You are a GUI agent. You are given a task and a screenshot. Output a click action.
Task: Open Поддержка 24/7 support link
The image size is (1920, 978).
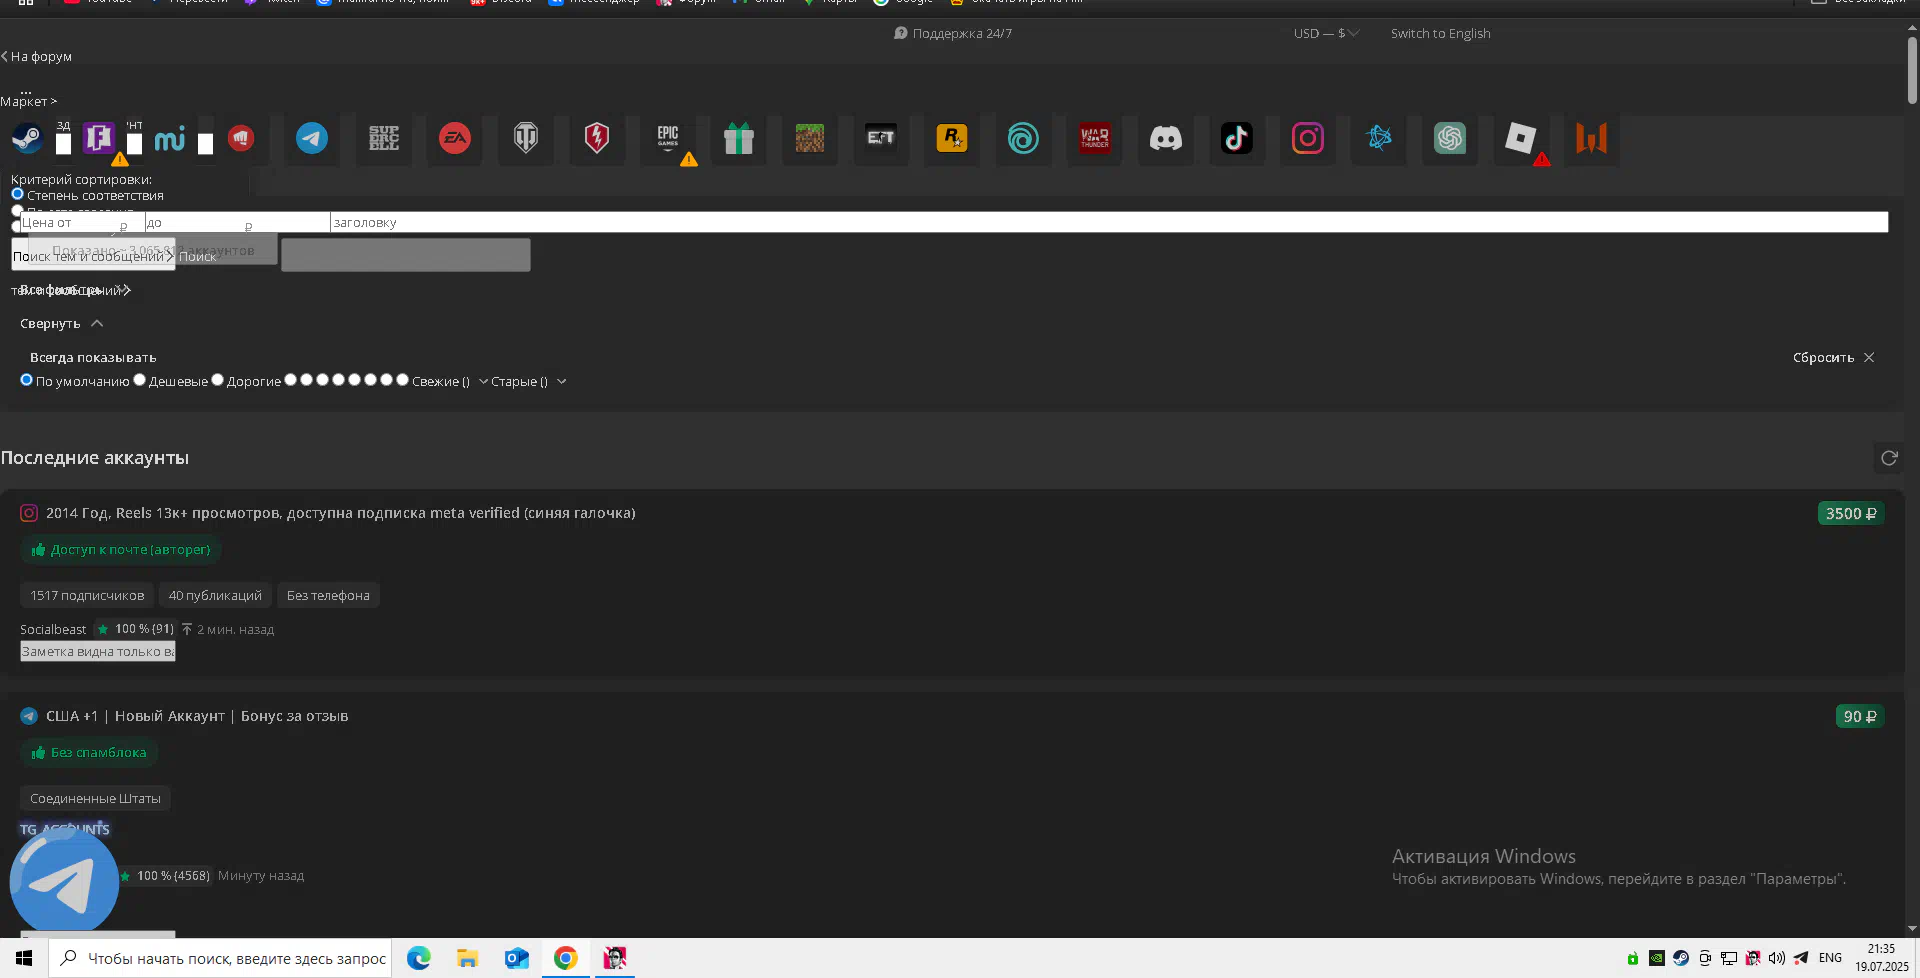click(953, 33)
